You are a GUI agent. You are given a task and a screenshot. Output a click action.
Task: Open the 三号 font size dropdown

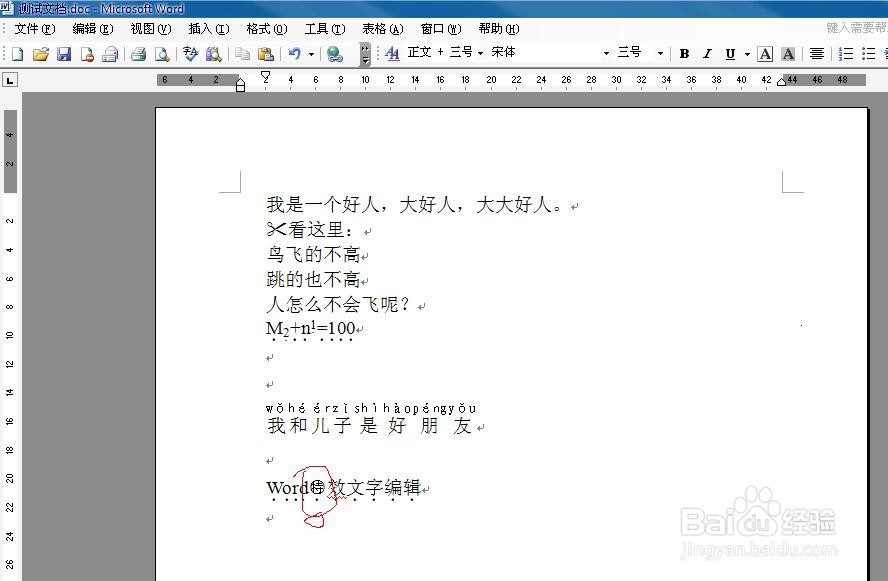click(658, 54)
